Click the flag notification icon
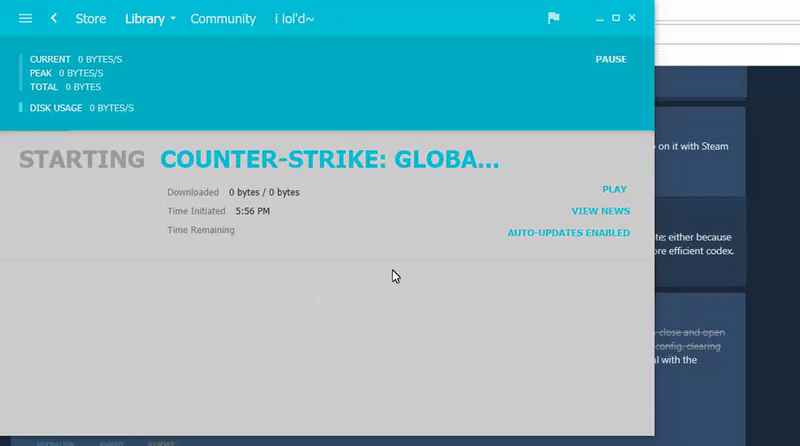 click(554, 18)
